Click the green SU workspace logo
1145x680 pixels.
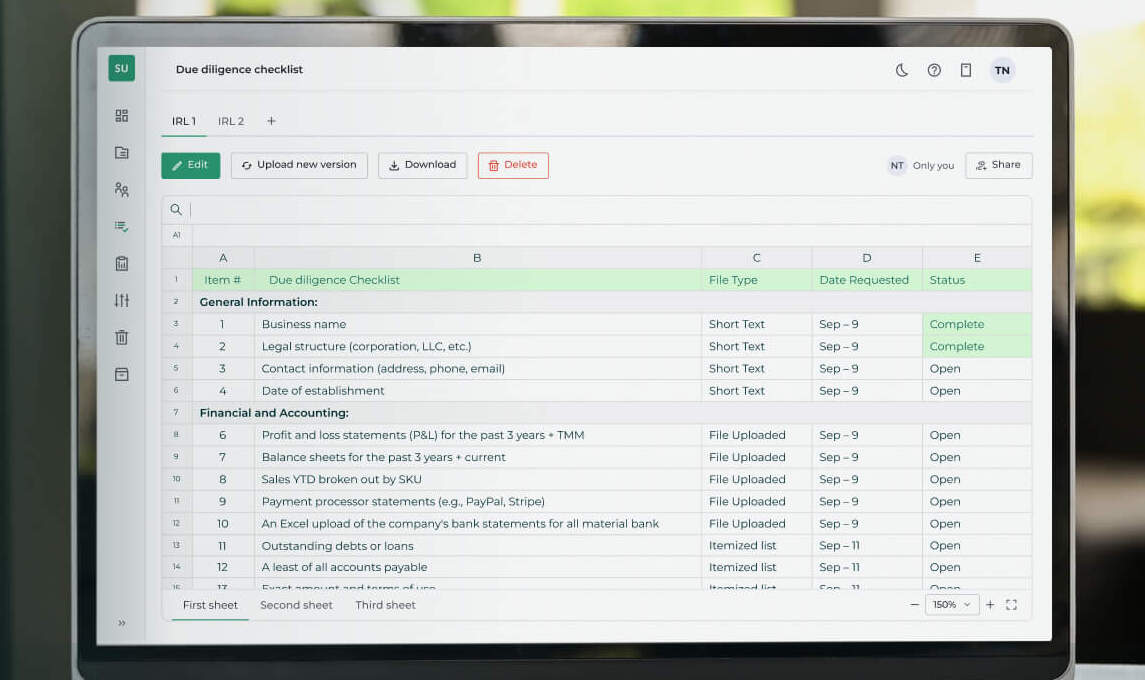click(x=121, y=69)
